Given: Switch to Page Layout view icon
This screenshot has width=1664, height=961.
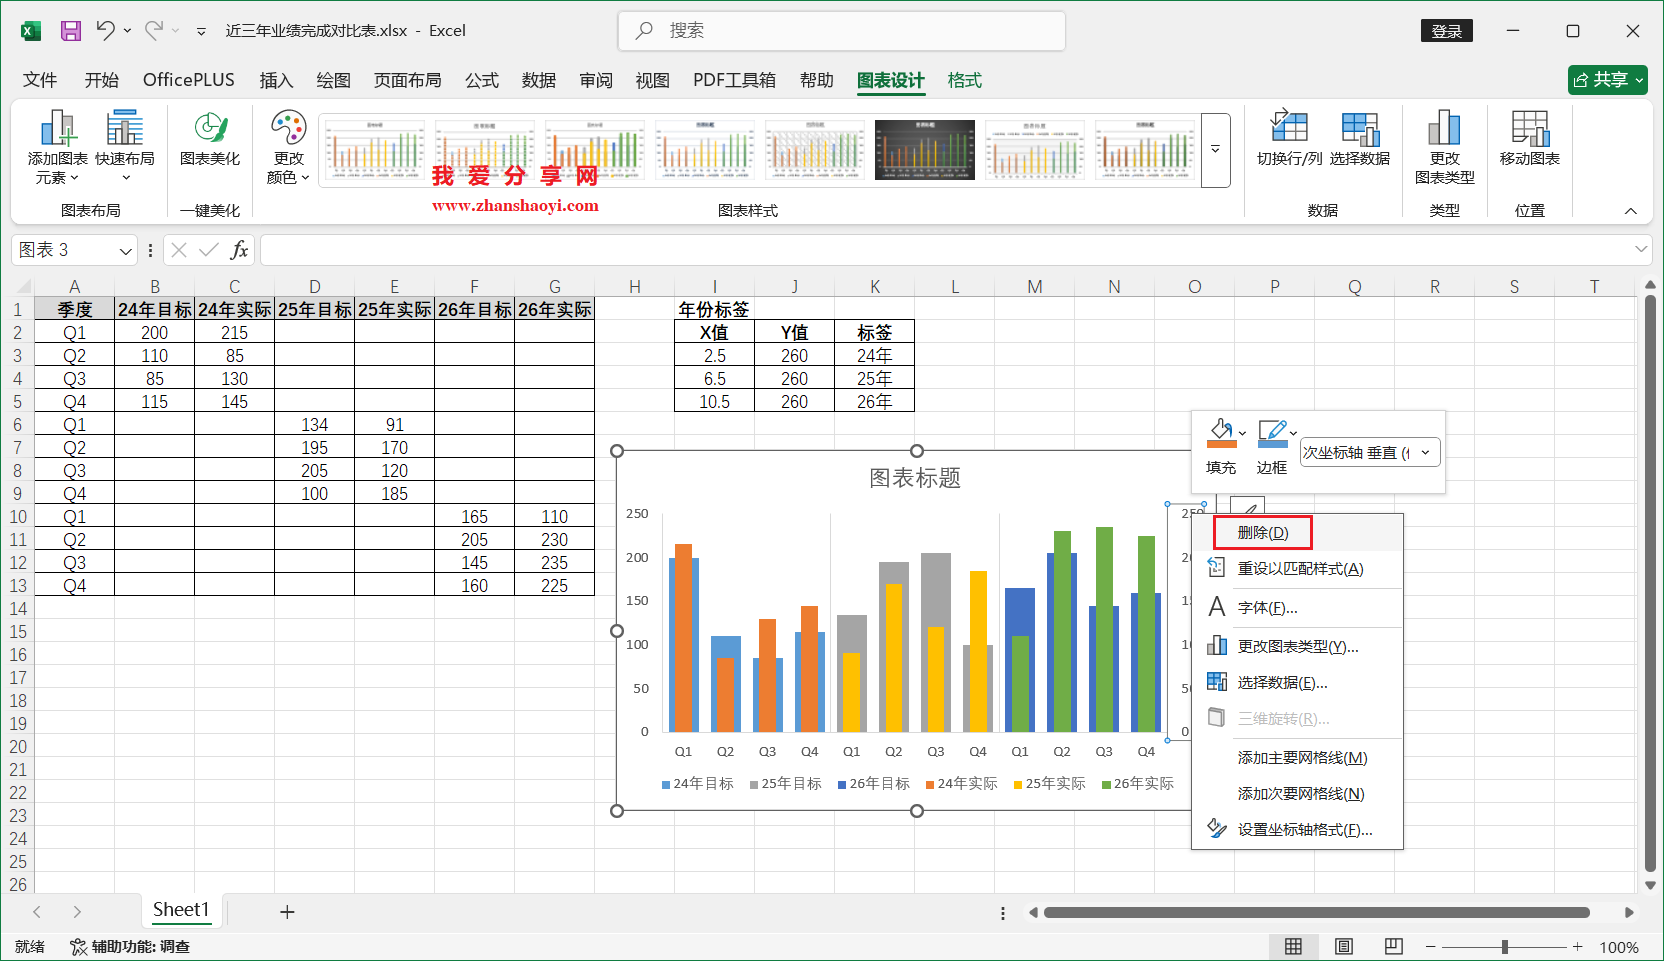Looking at the screenshot, I should [x=1344, y=946].
